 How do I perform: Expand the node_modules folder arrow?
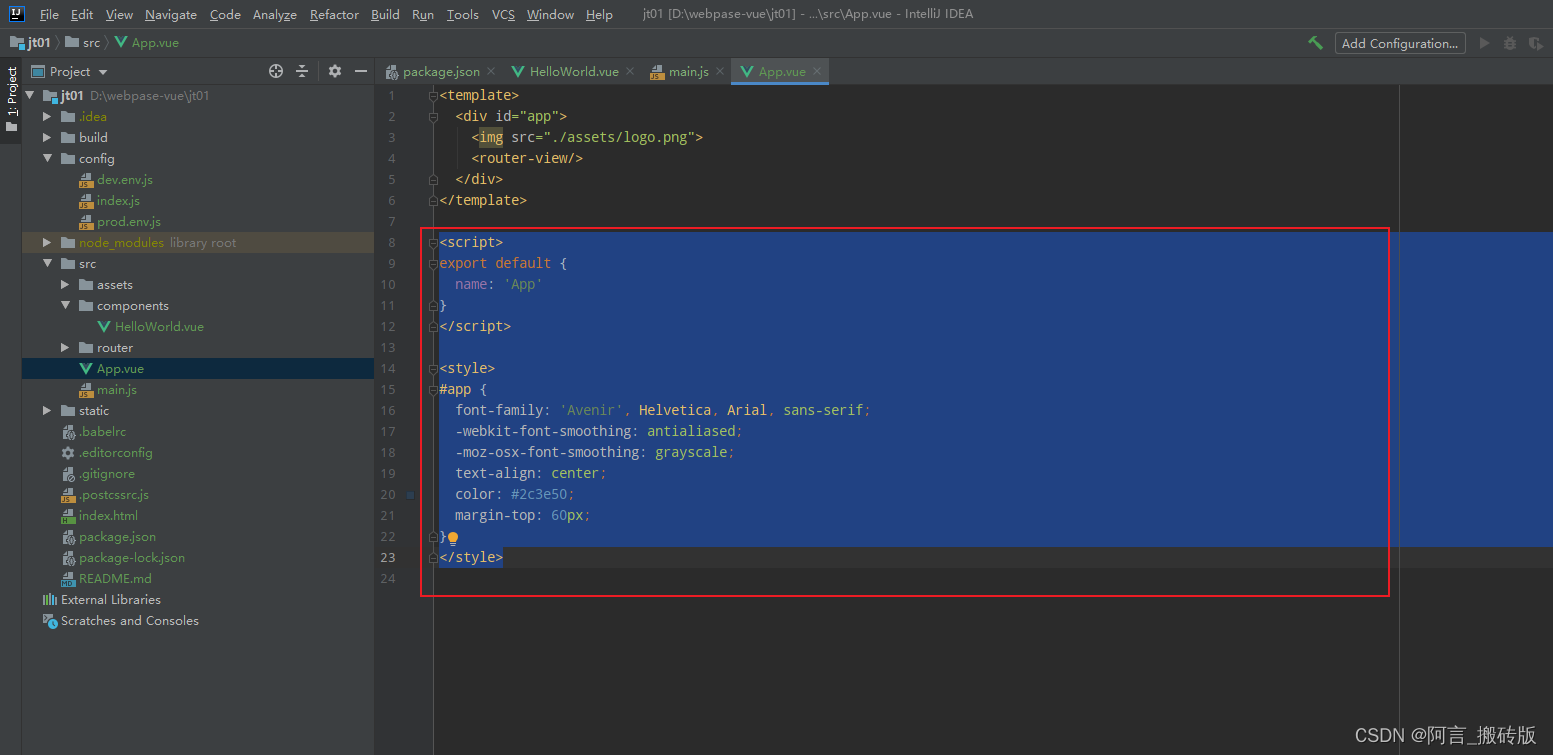tap(47, 242)
